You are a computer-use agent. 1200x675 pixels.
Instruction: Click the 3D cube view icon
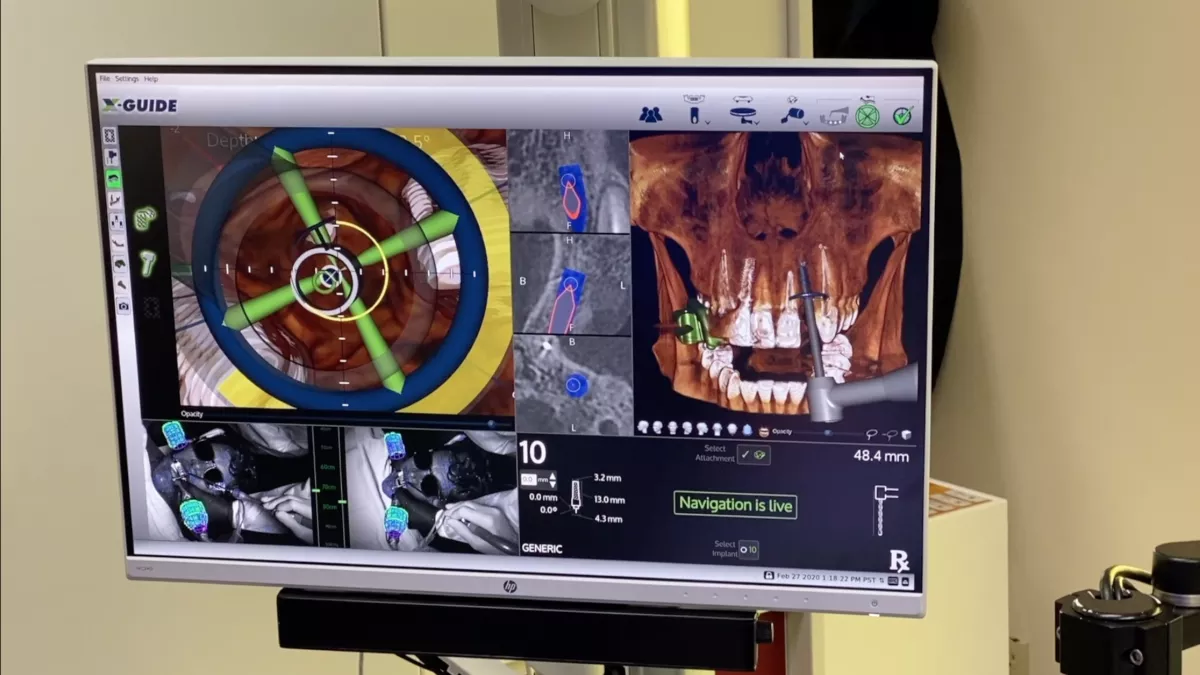pyautogui.click(x=906, y=434)
